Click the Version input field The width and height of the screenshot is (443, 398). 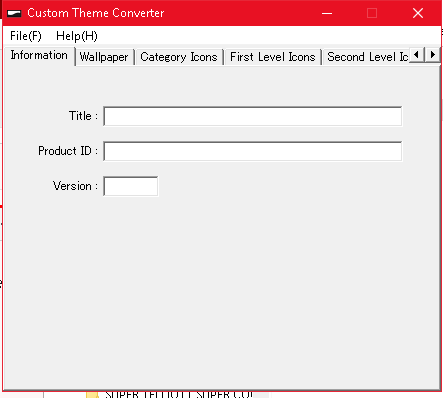[x=131, y=186]
